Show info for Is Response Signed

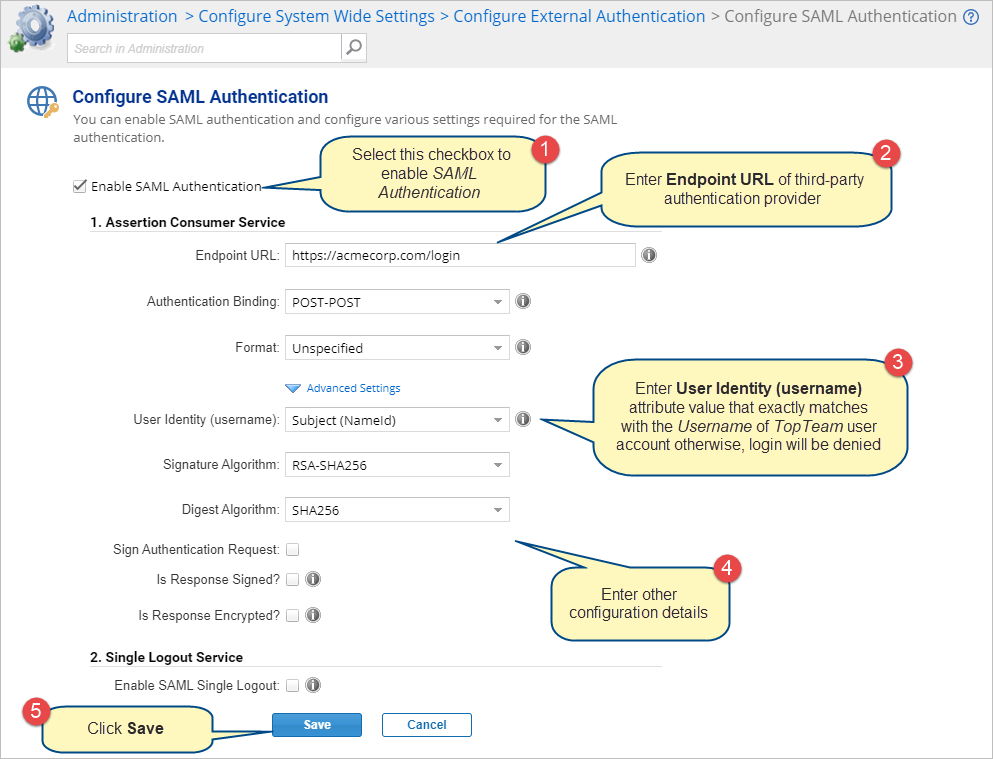click(x=313, y=579)
